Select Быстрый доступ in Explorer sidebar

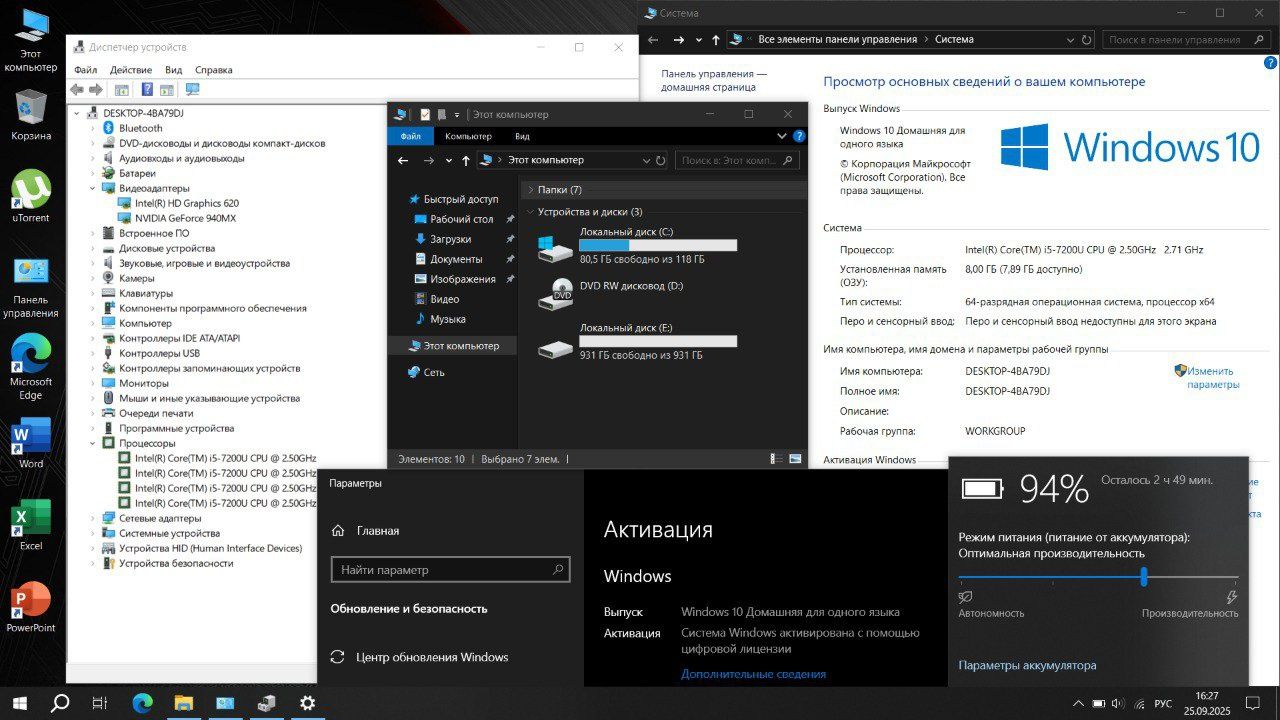point(452,199)
